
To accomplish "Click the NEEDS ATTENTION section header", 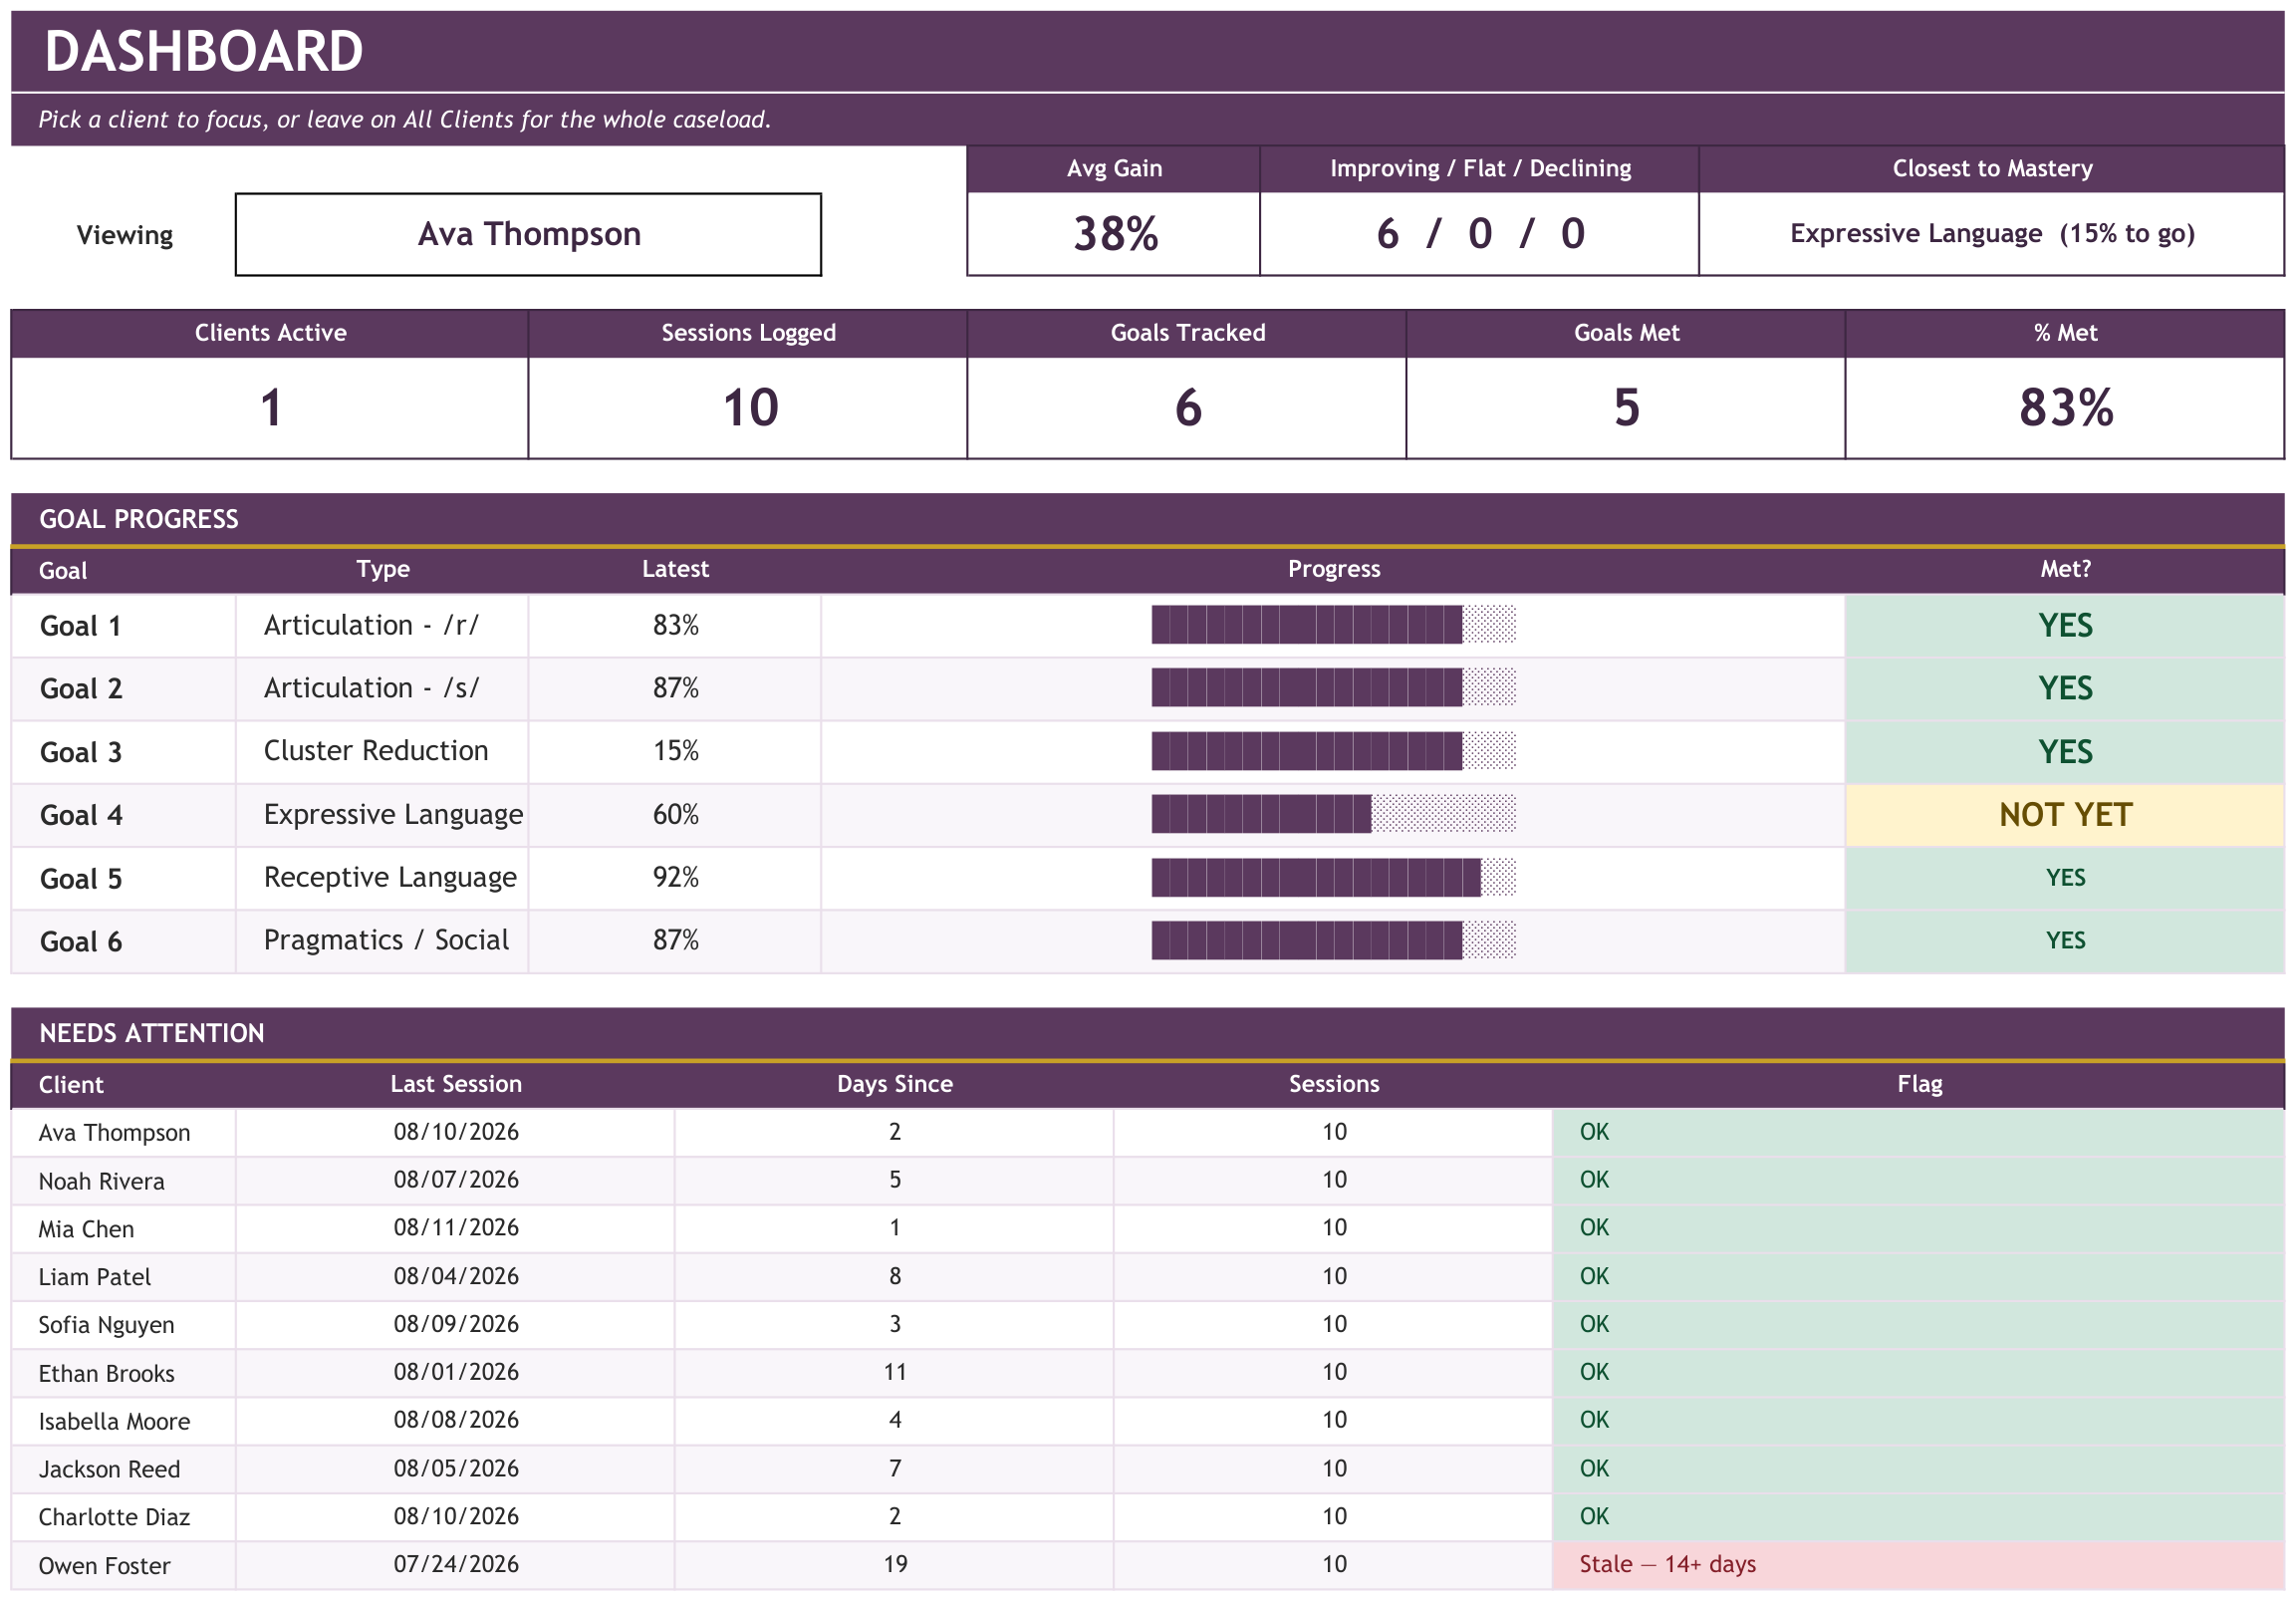I will pyautogui.click(x=1148, y=1033).
